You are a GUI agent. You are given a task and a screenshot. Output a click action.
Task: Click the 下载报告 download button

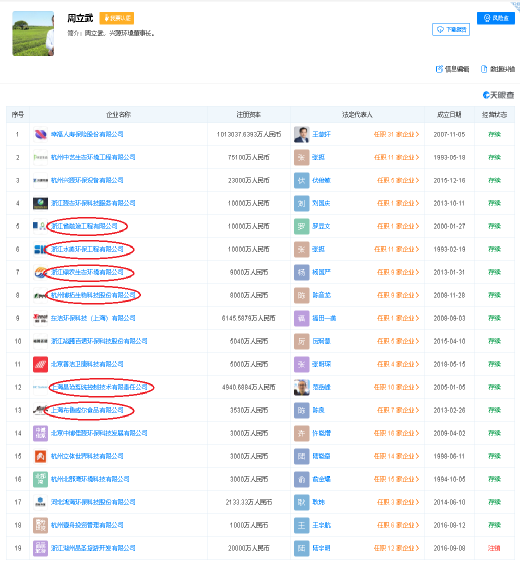point(451,29)
